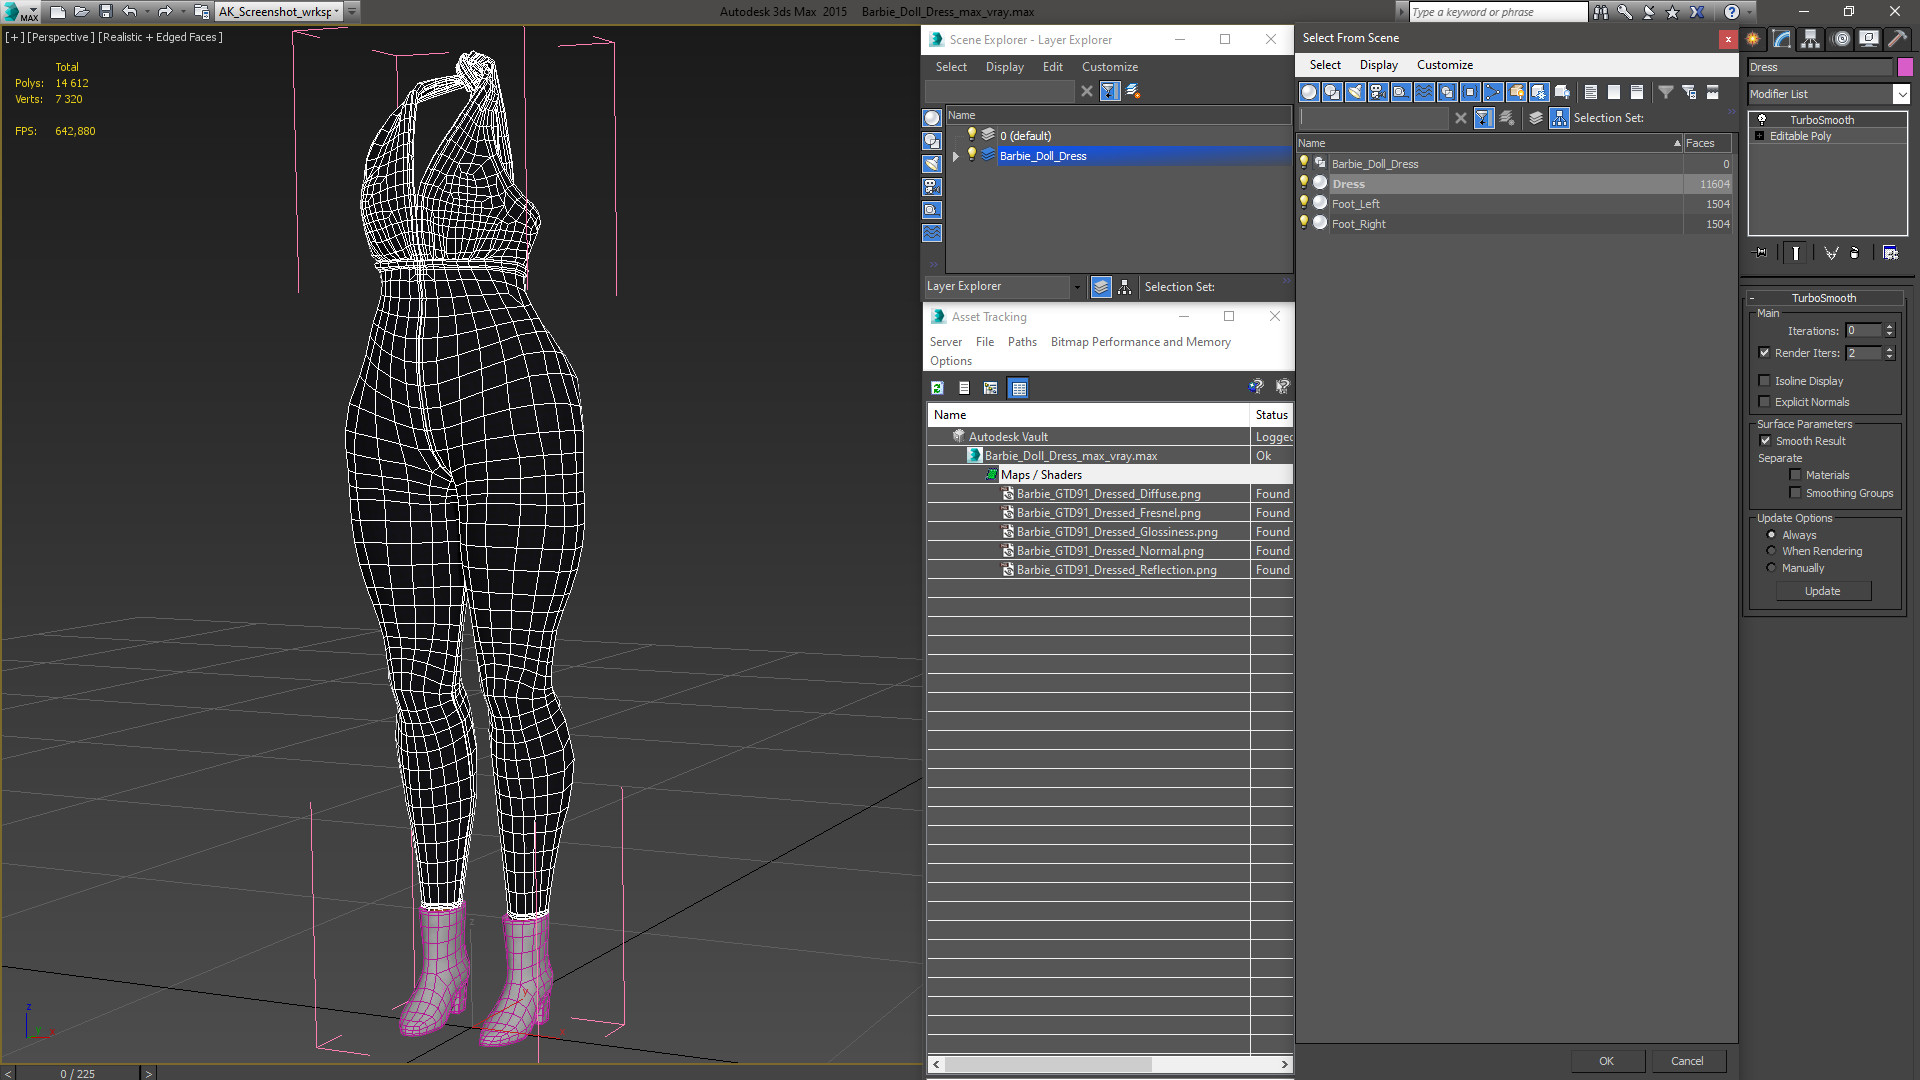
Task: Open Bitmap Performance and Memory menu
Action: pyautogui.click(x=1140, y=342)
